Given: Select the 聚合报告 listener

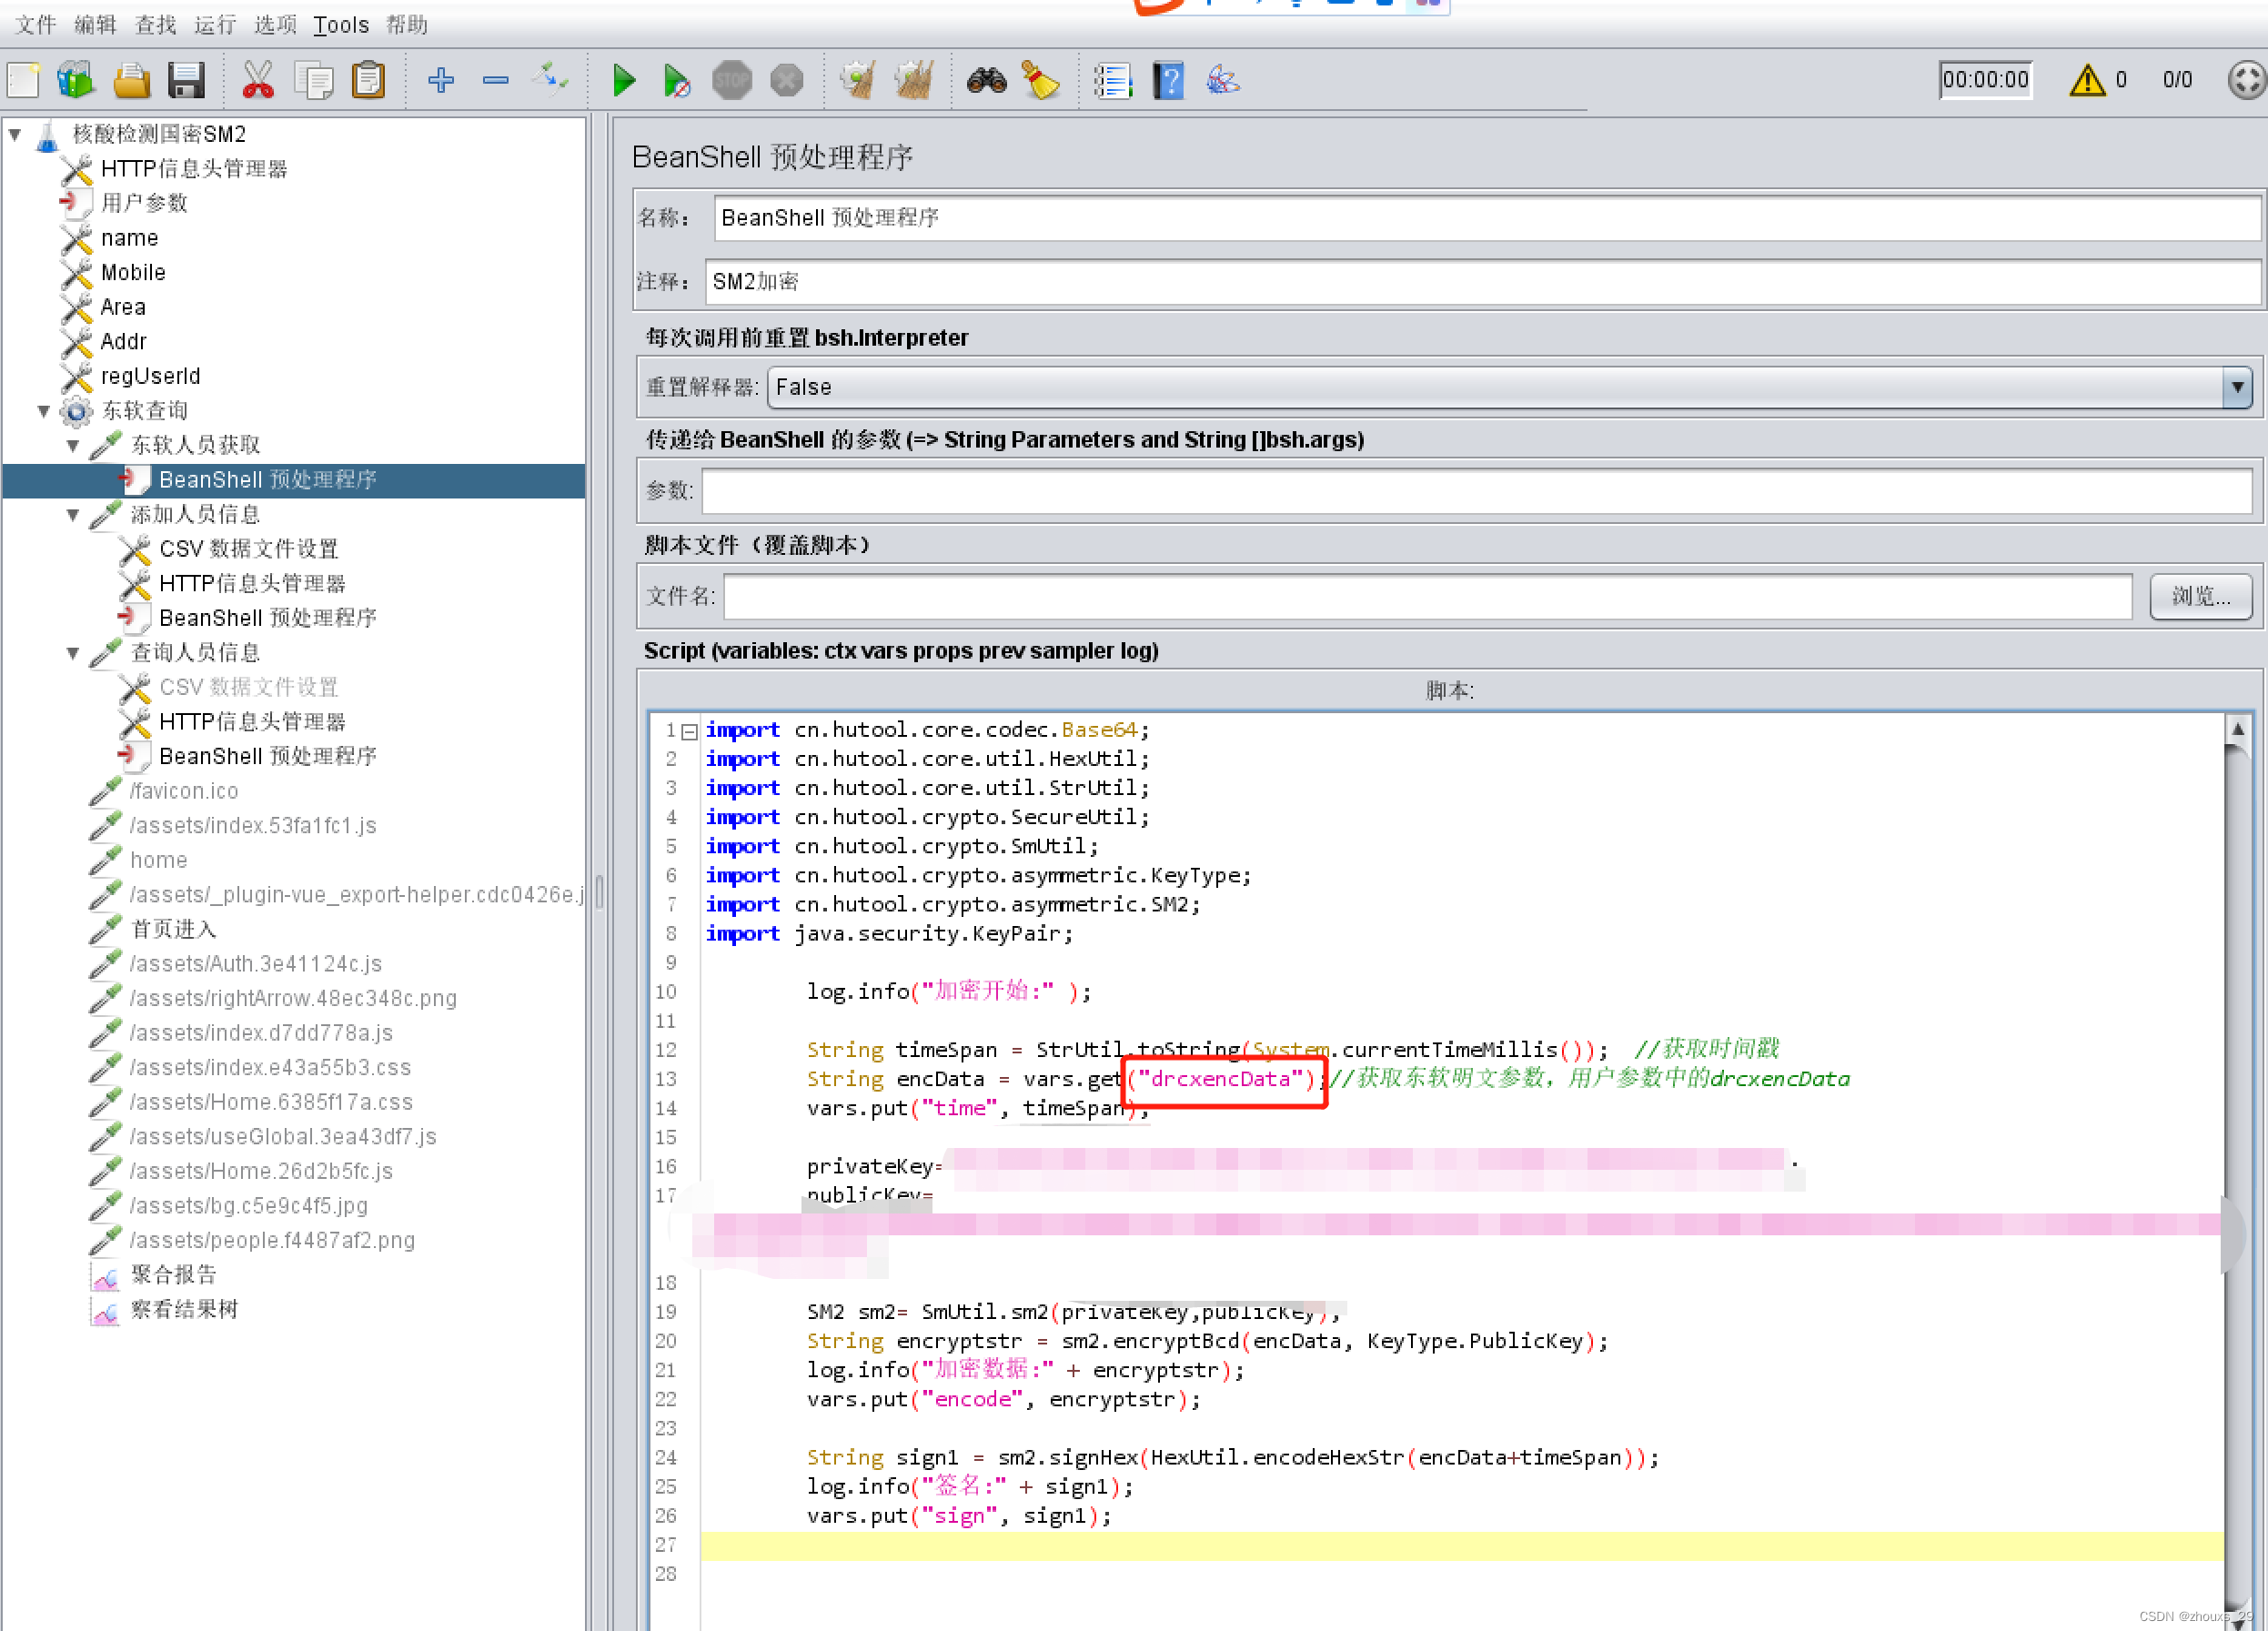Looking at the screenshot, I should 173,1274.
